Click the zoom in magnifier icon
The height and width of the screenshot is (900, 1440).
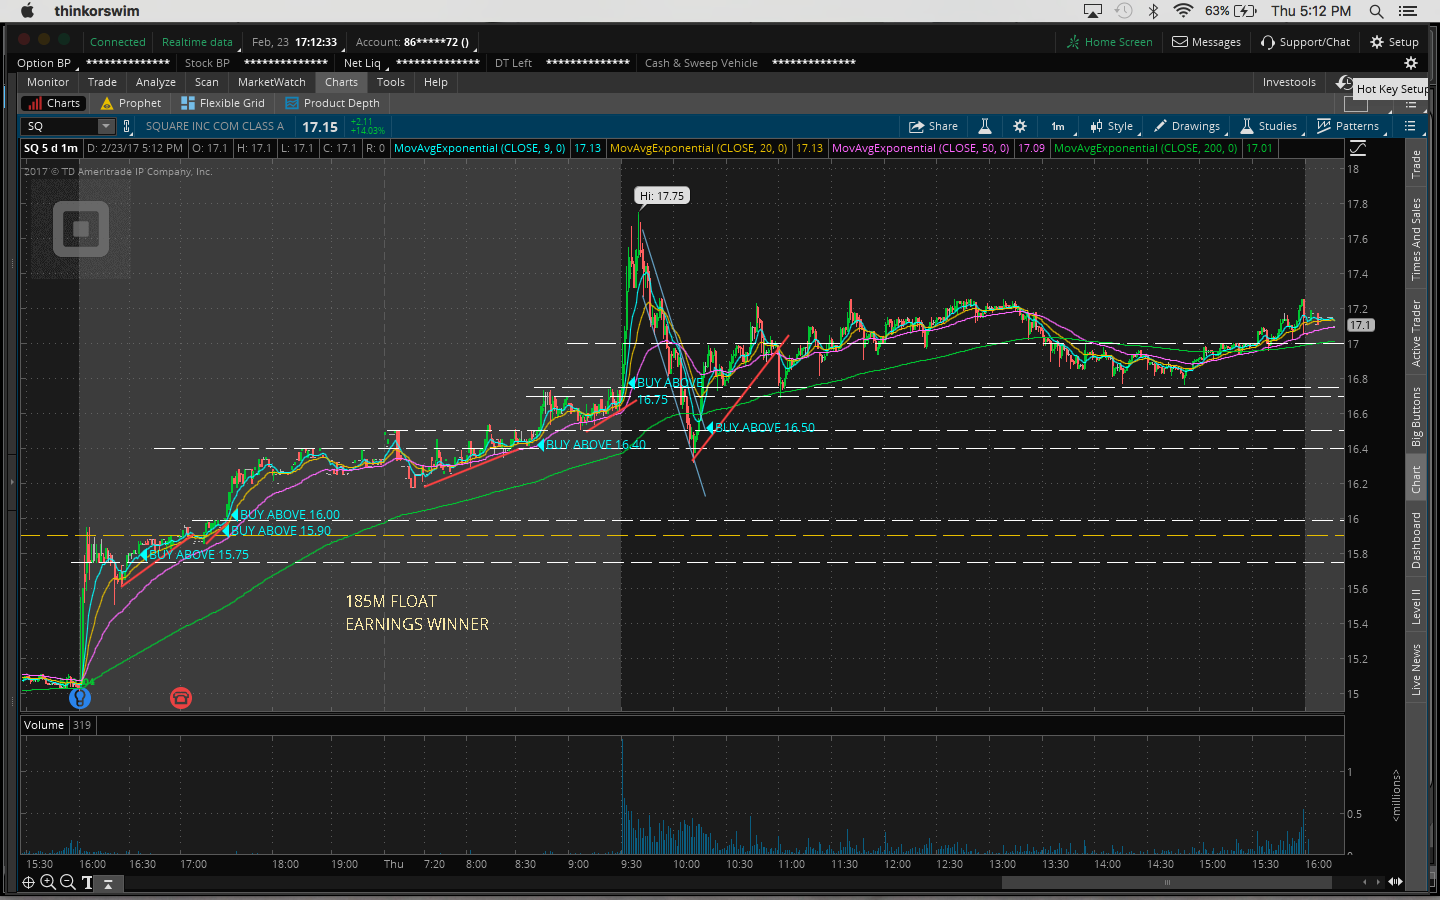click(47, 882)
